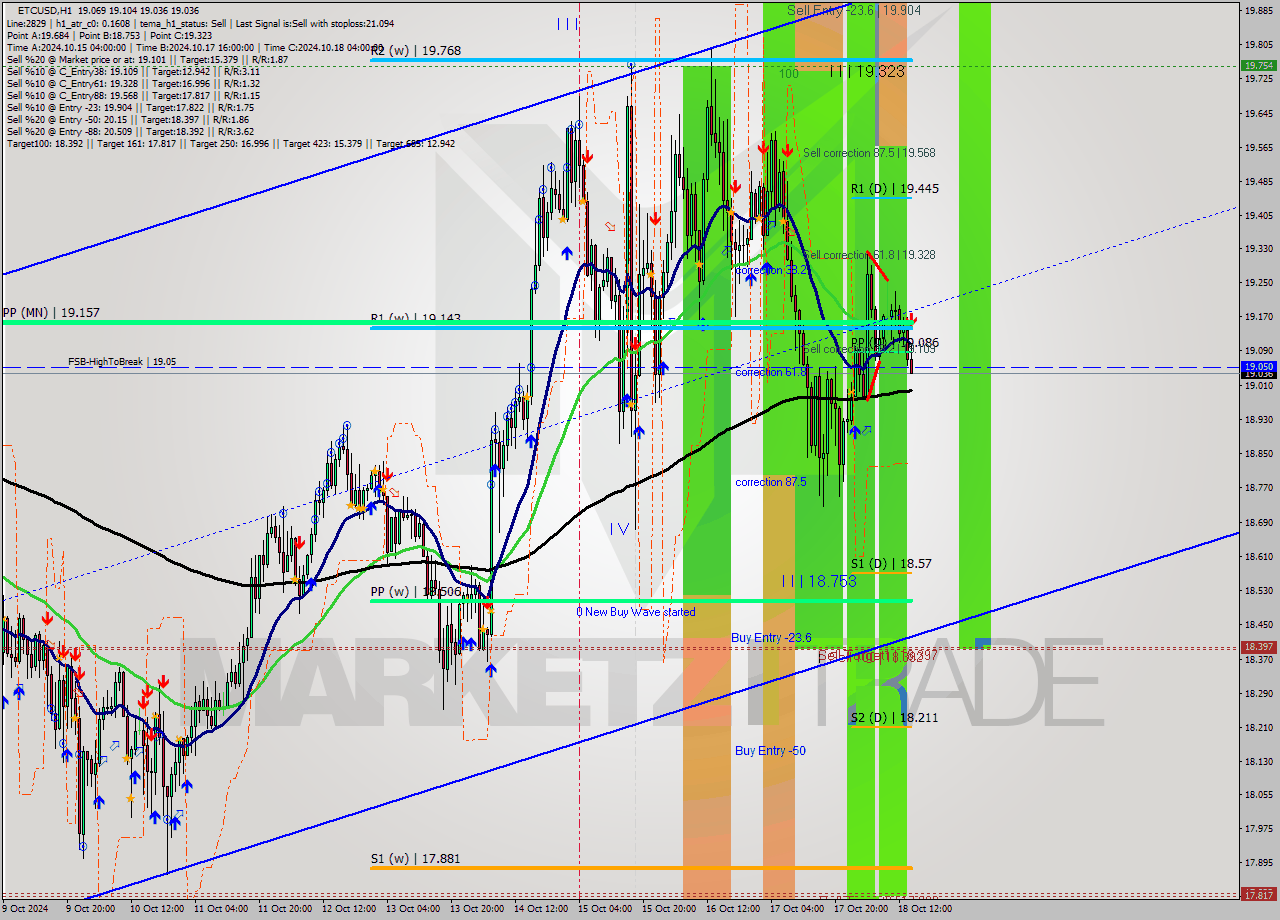This screenshot has height=920, width=1280.
Task: Click the 'PP (w) | 18.506' pivot label
Action: [415, 592]
